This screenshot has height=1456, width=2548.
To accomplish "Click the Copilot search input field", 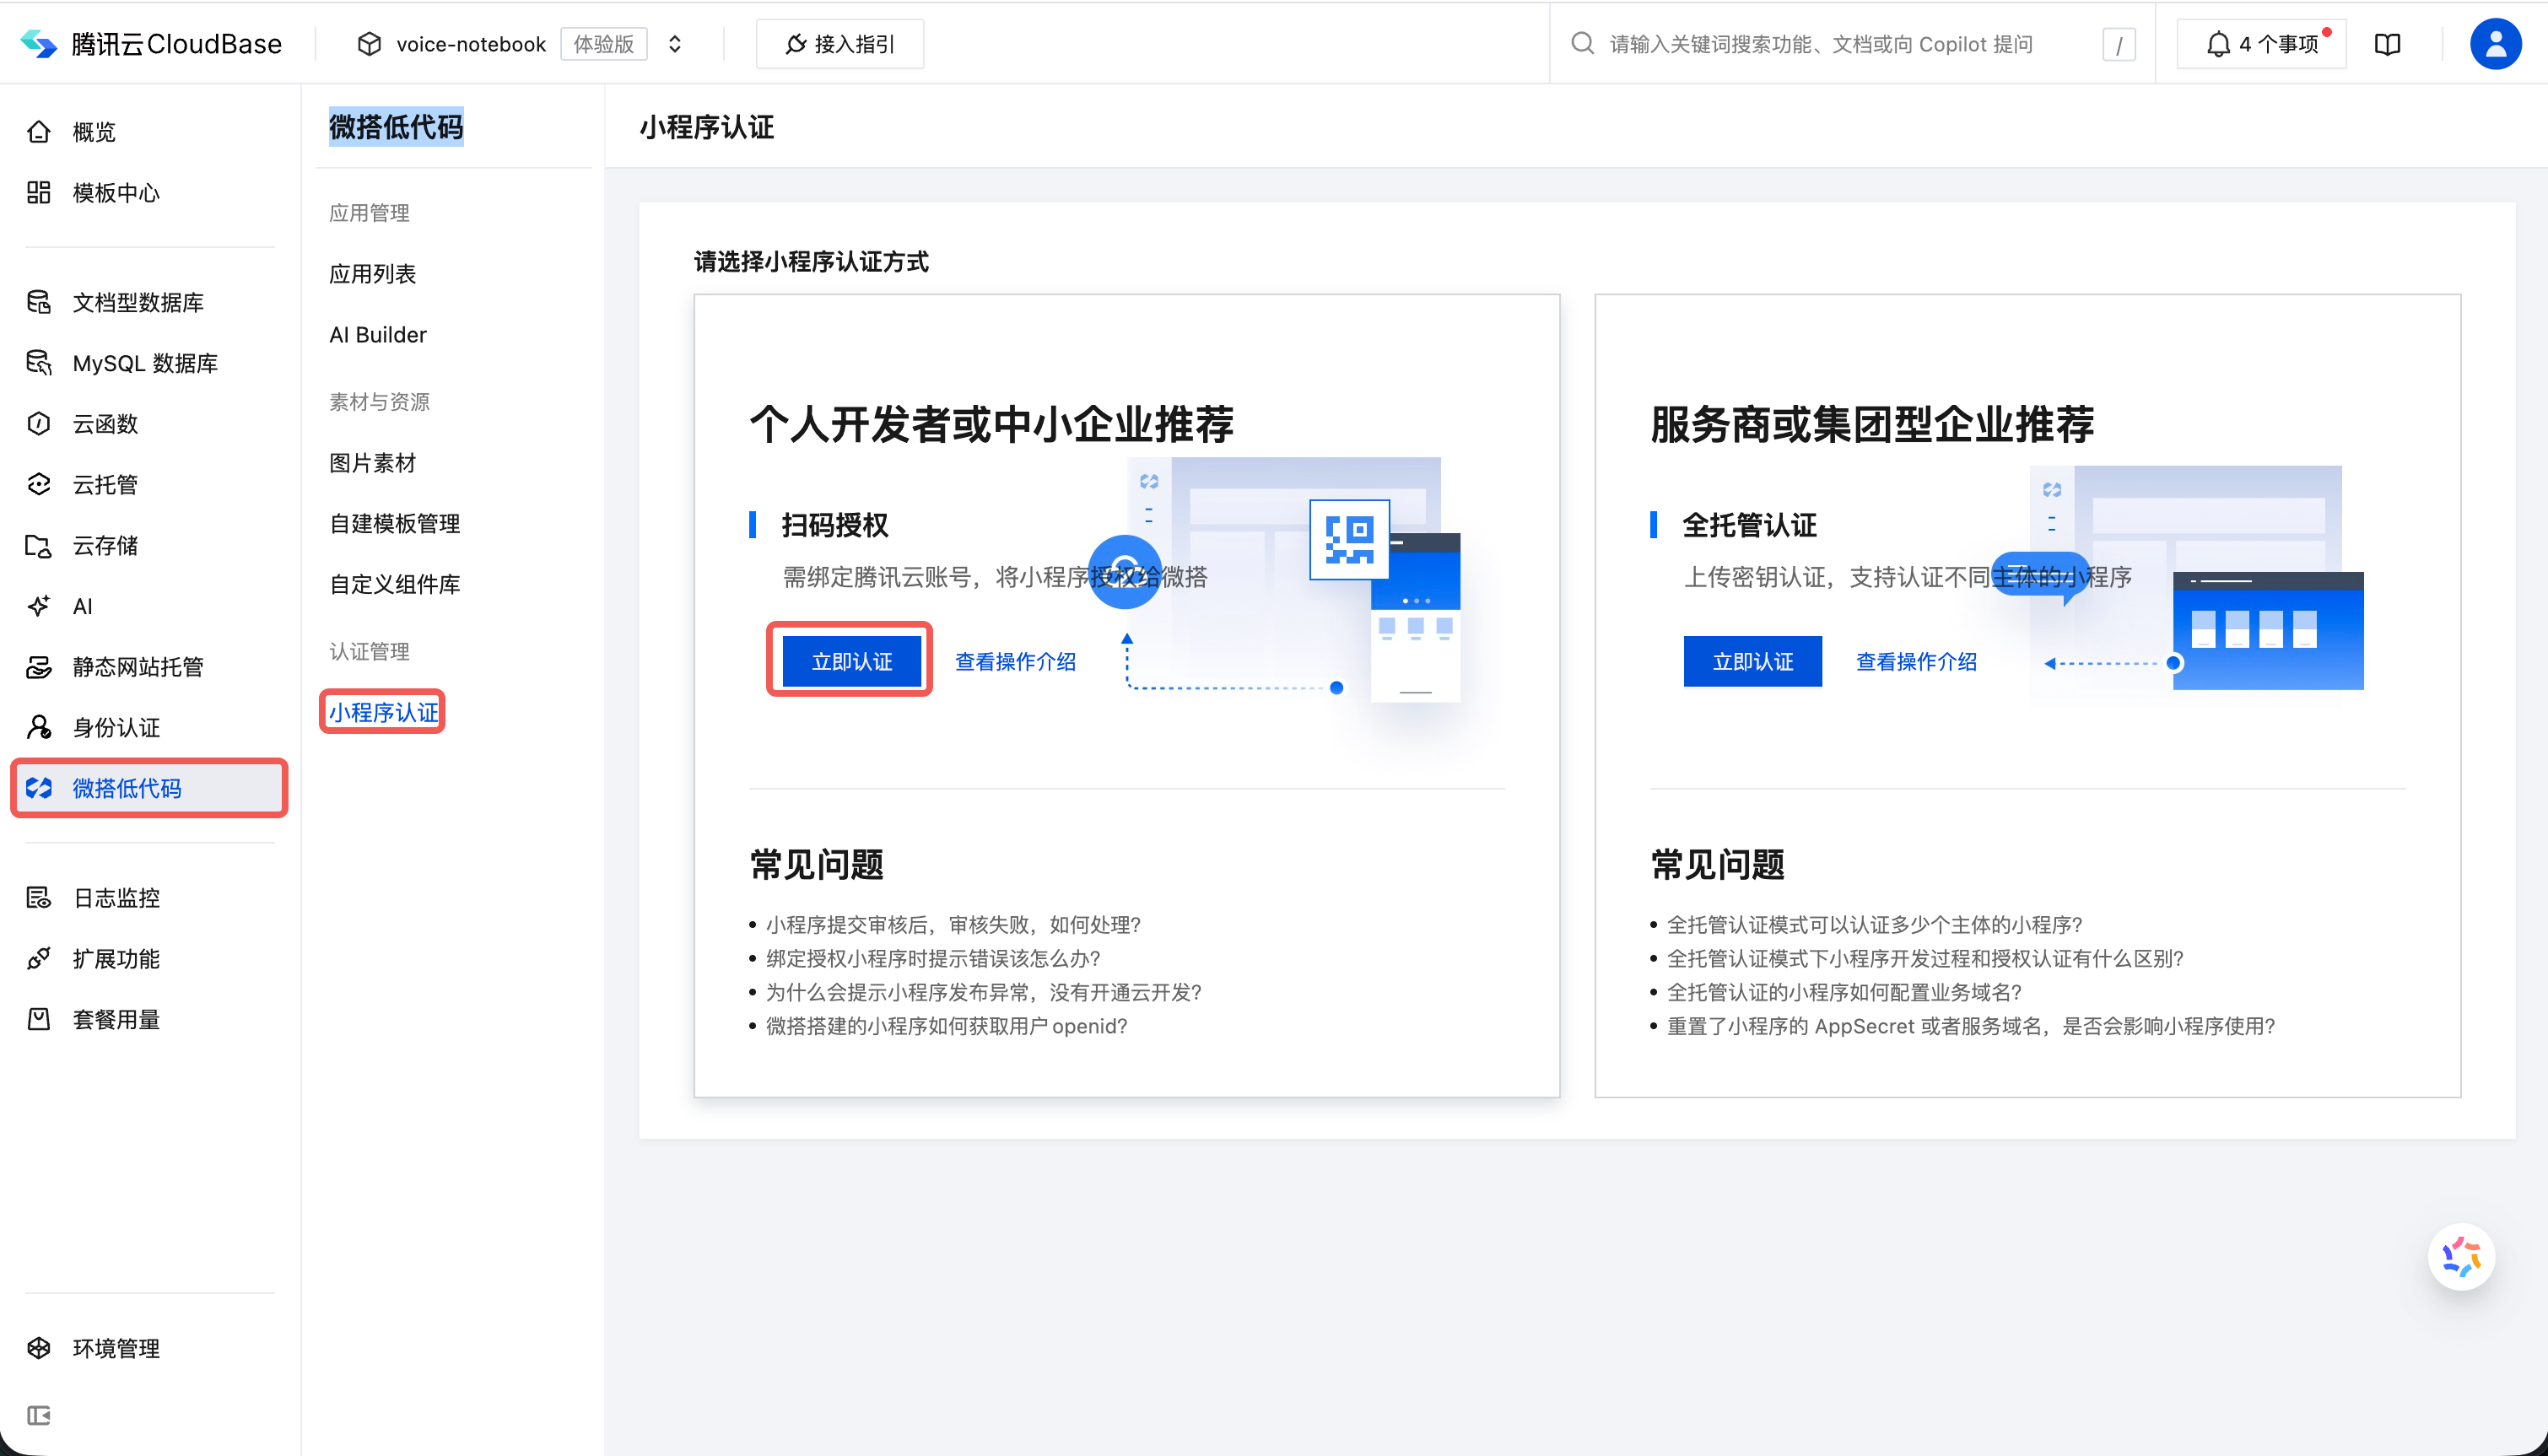I will point(1820,43).
